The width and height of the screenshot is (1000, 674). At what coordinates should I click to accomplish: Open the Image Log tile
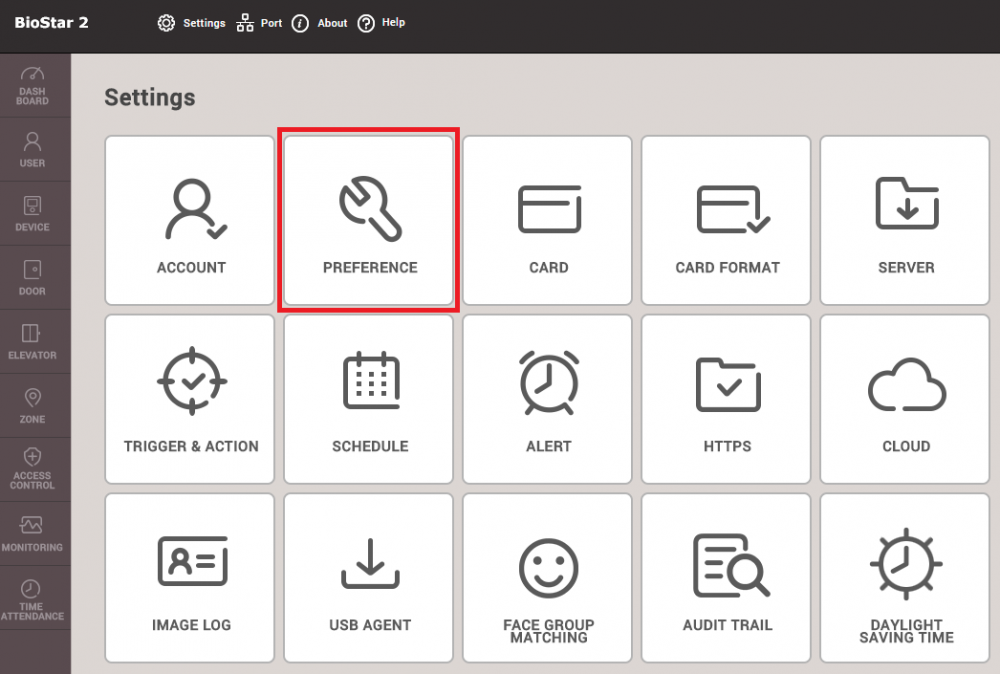pos(190,578)
